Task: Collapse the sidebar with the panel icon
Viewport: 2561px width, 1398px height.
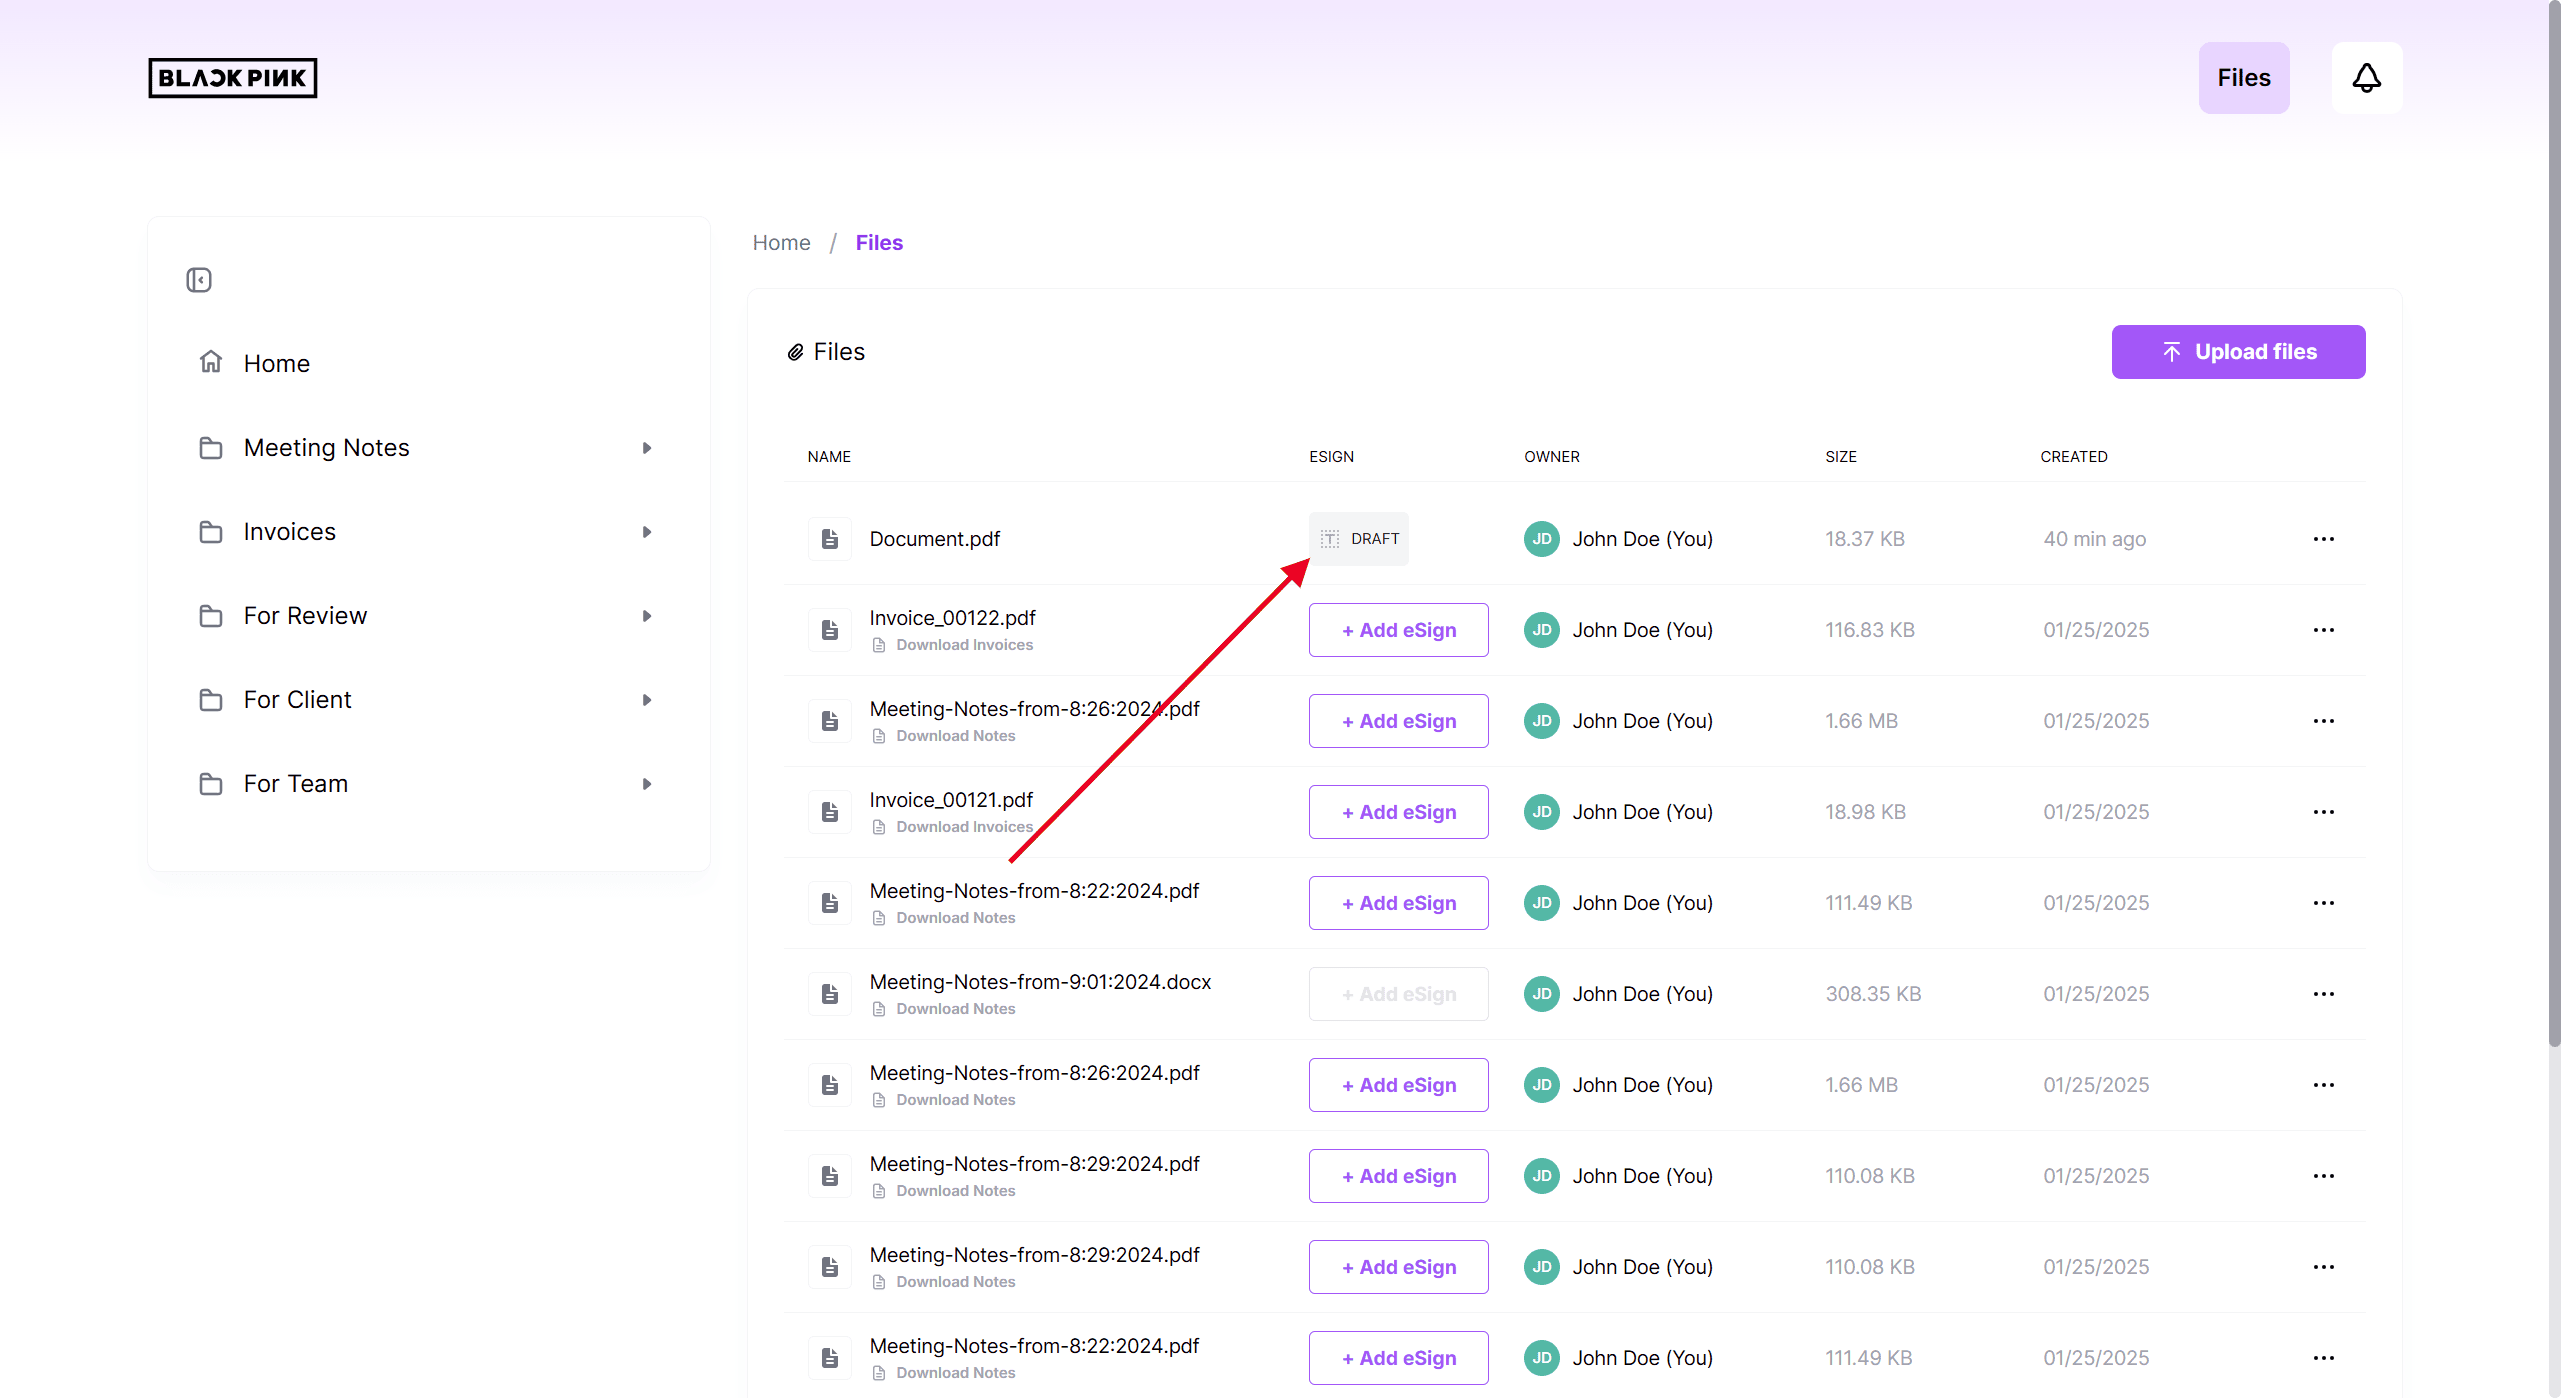Action: pyautogui.click(x=199, y=280)
